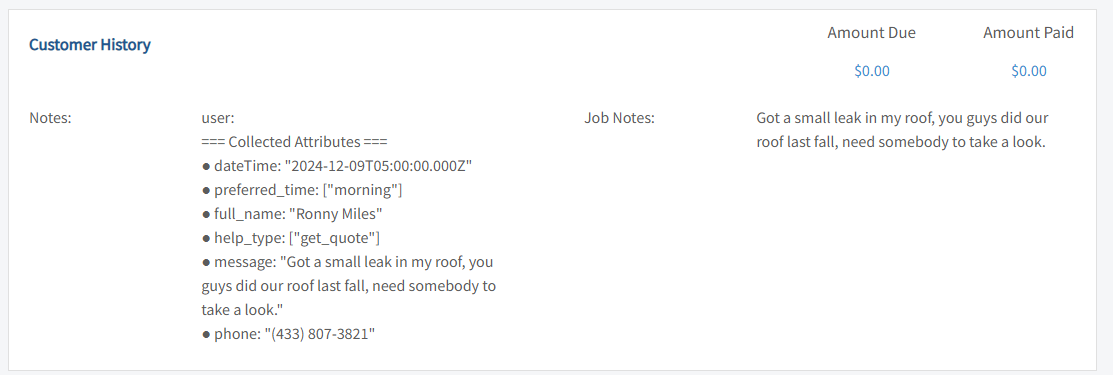Click the help_type get_quote line
This screenshot has height=375, width=1113.
click(292, 239)
